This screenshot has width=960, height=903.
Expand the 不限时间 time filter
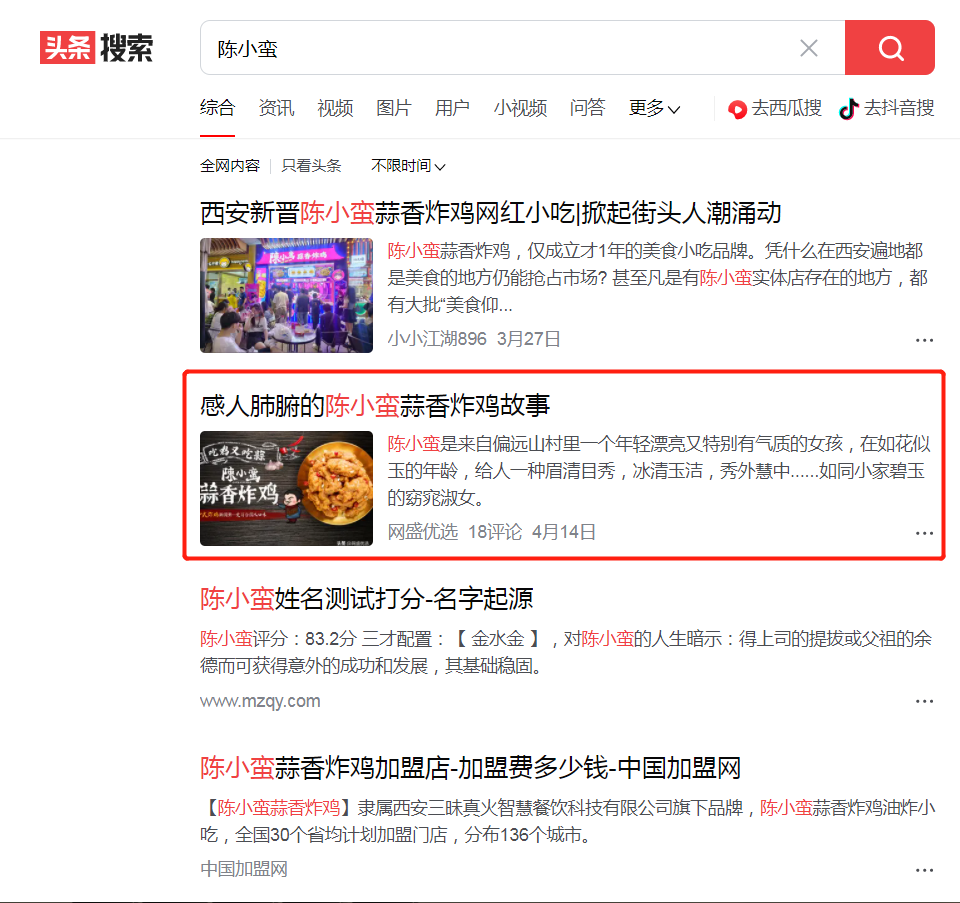point(408,166)
